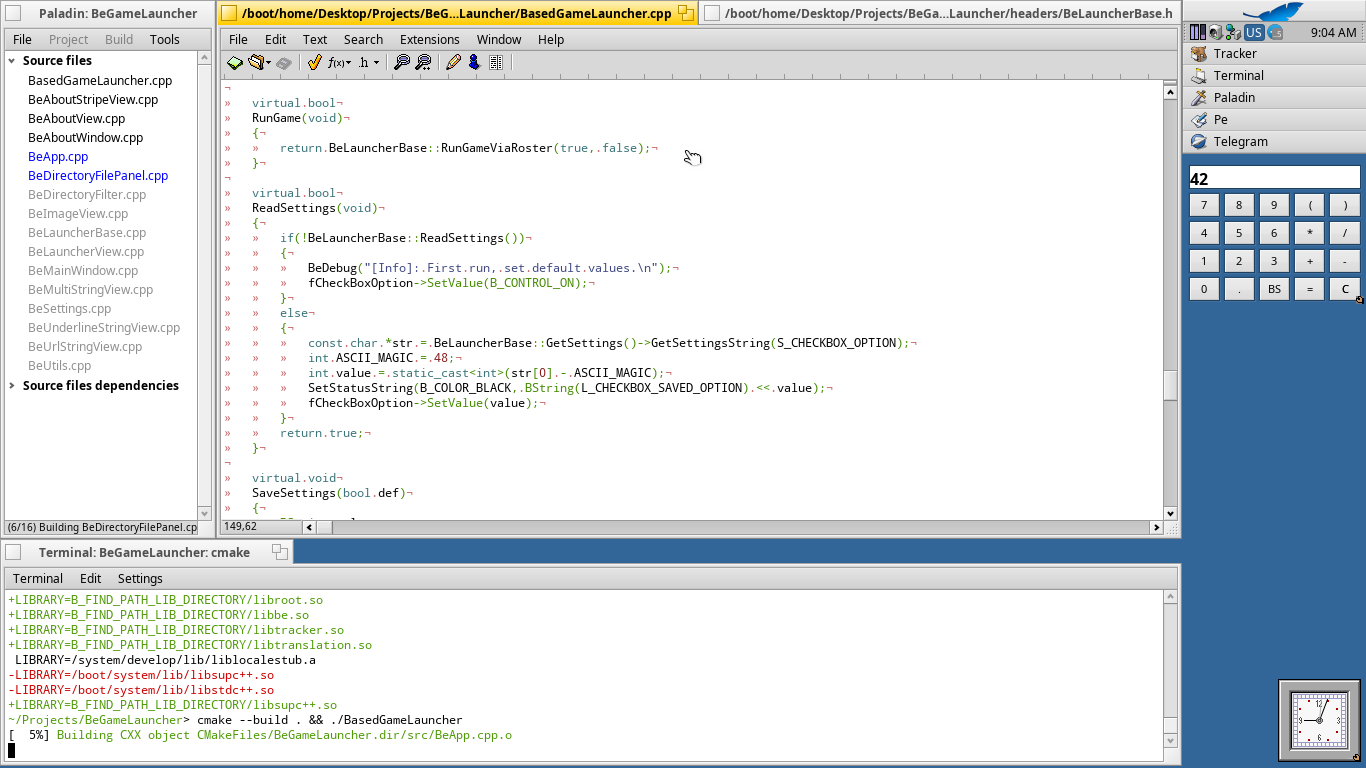The image size is (1366, 768).
Task: Select BasedGameLauncher.cpp in Paladin file list
Action: pyautogui.click(x=100, y=81)
